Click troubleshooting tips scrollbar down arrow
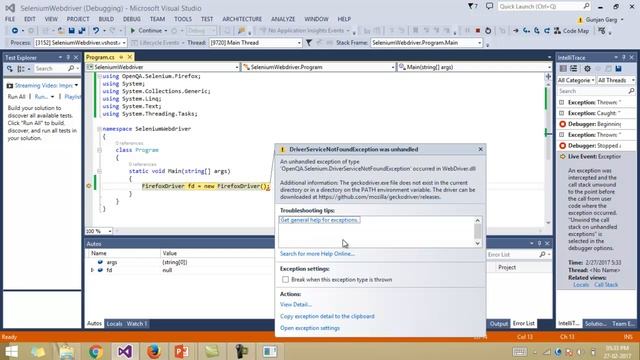Screen dimensions: 640x360 pos(478,244)
